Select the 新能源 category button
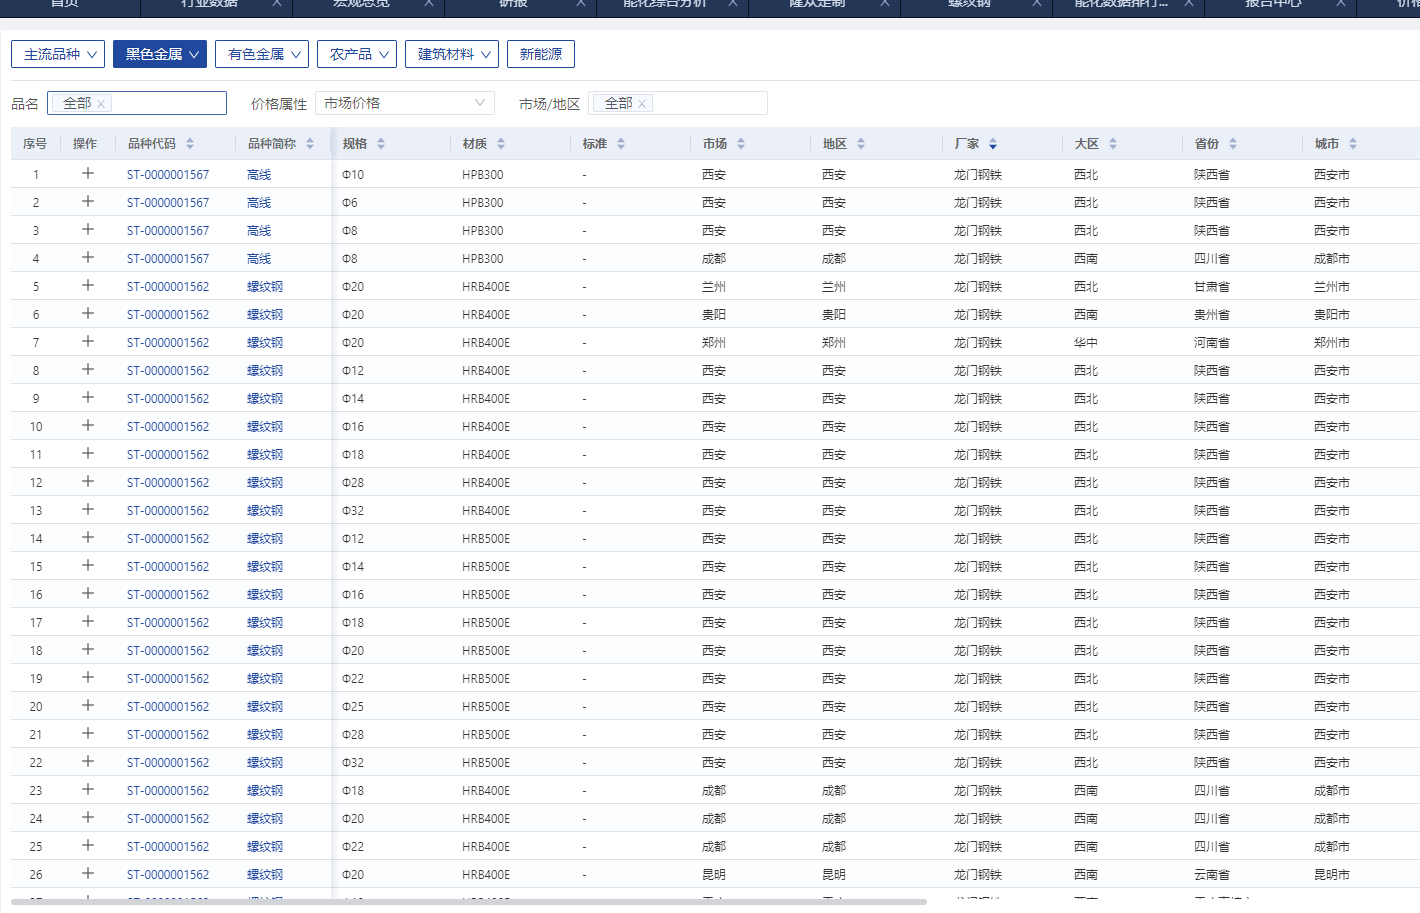This screenshot has height=913, width=1420. point(541,54)
